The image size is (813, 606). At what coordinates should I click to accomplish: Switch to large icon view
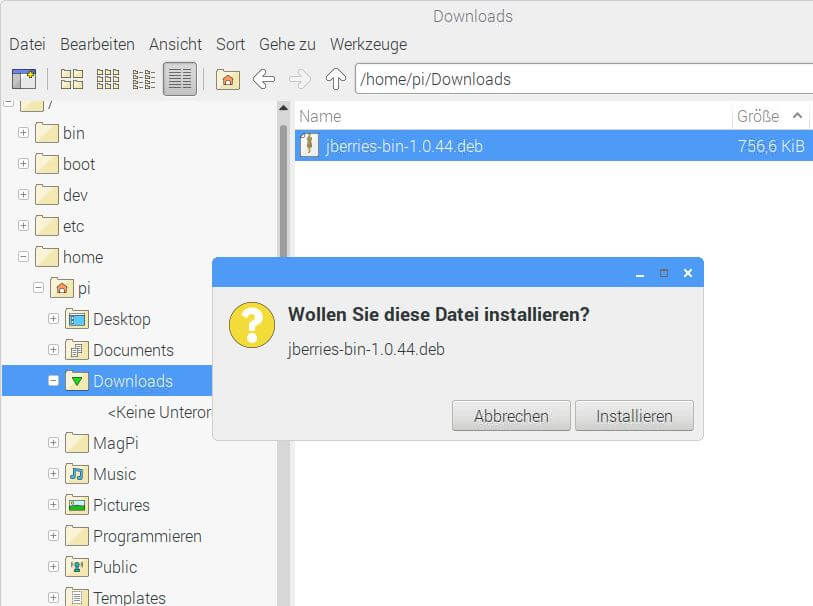click(72, 79)
